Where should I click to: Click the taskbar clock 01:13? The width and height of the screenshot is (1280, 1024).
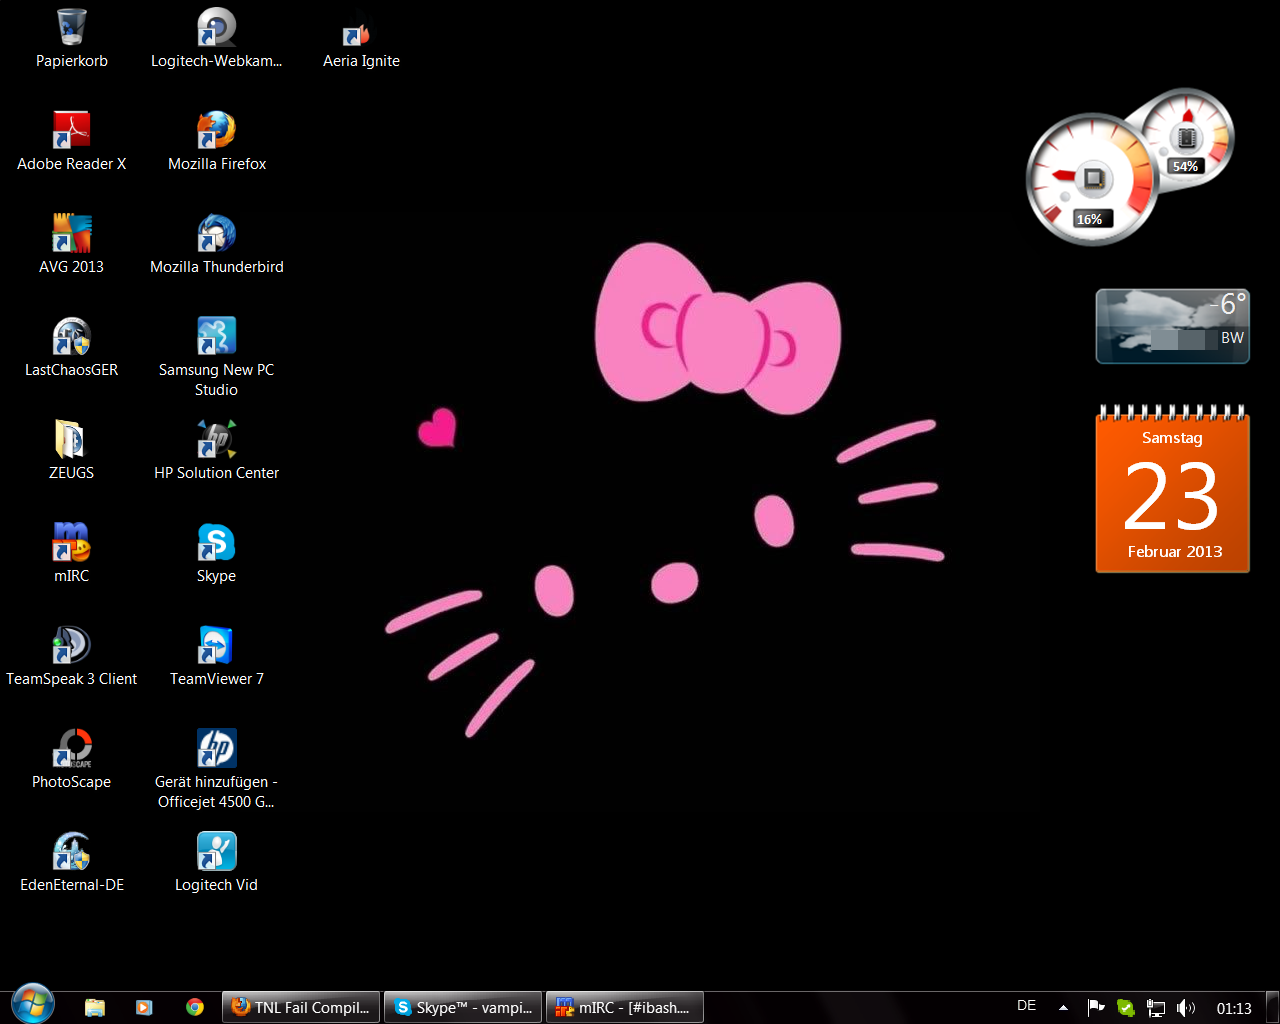[x=1234, y=1008]
